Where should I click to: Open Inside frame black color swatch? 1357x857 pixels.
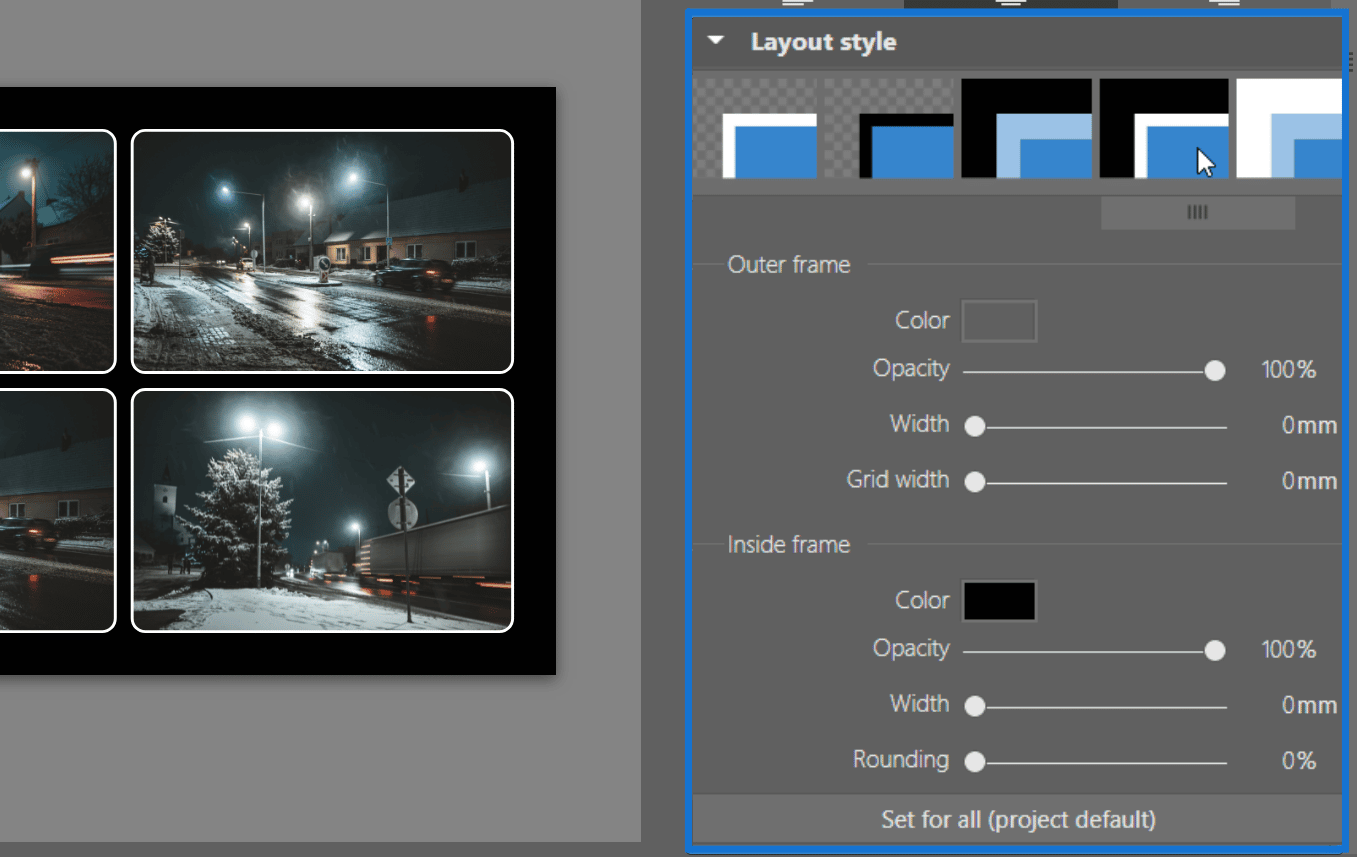(x=999, y=601)
